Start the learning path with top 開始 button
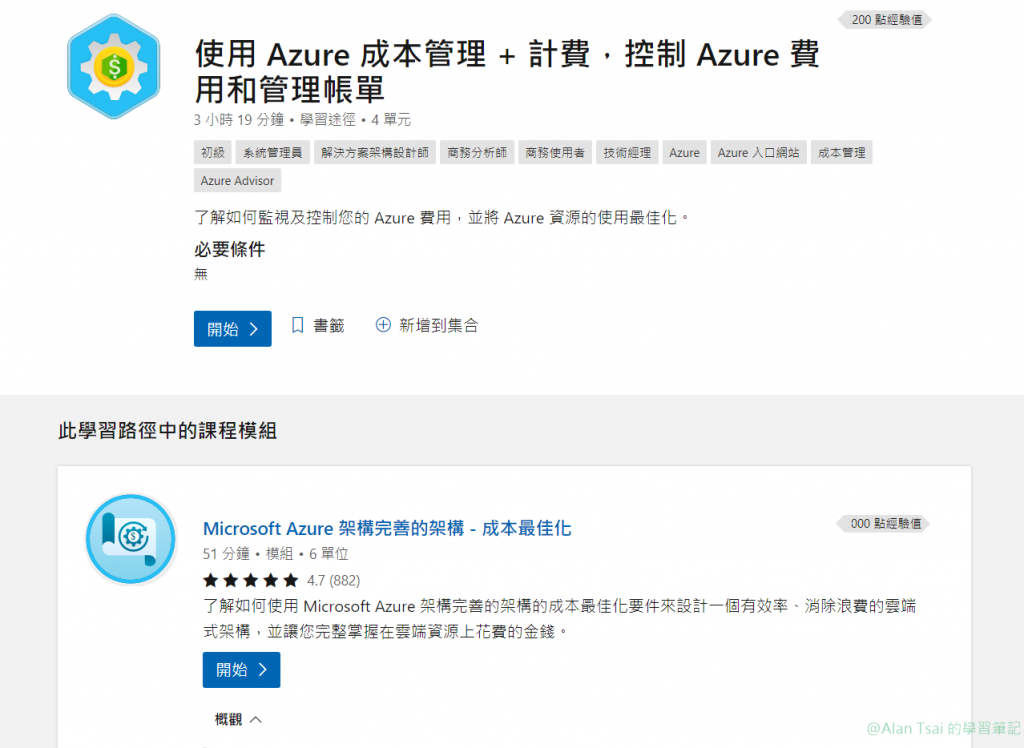 click(x=232, y=329)
